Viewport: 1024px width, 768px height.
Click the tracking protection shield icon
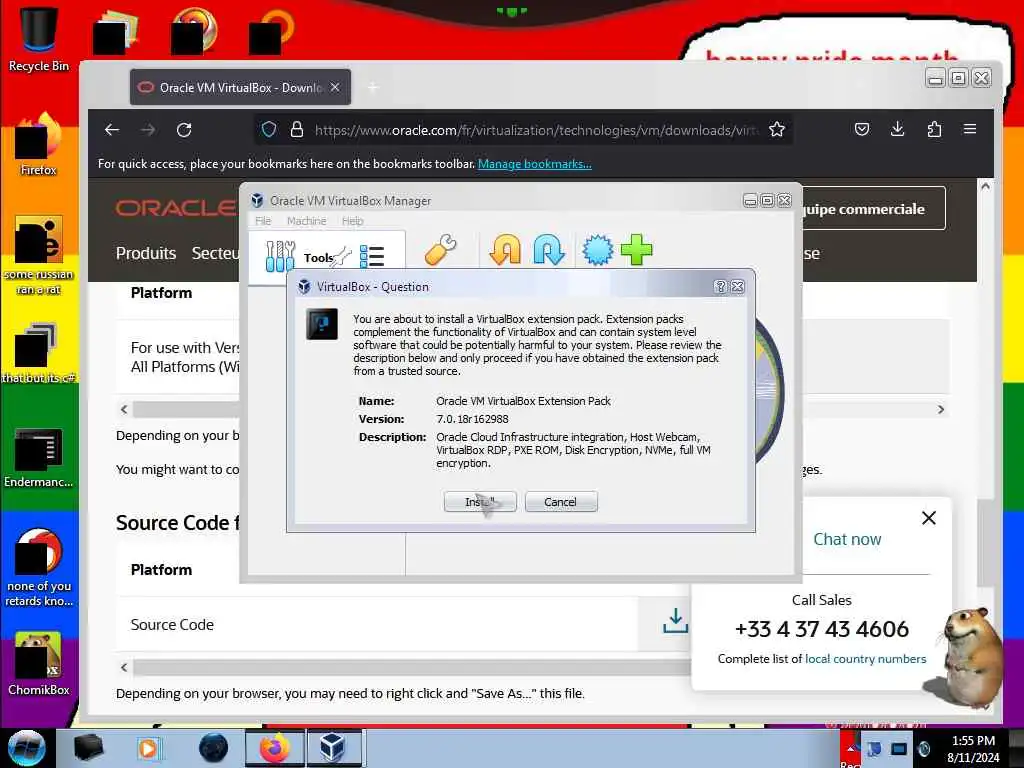pos(269,129)
